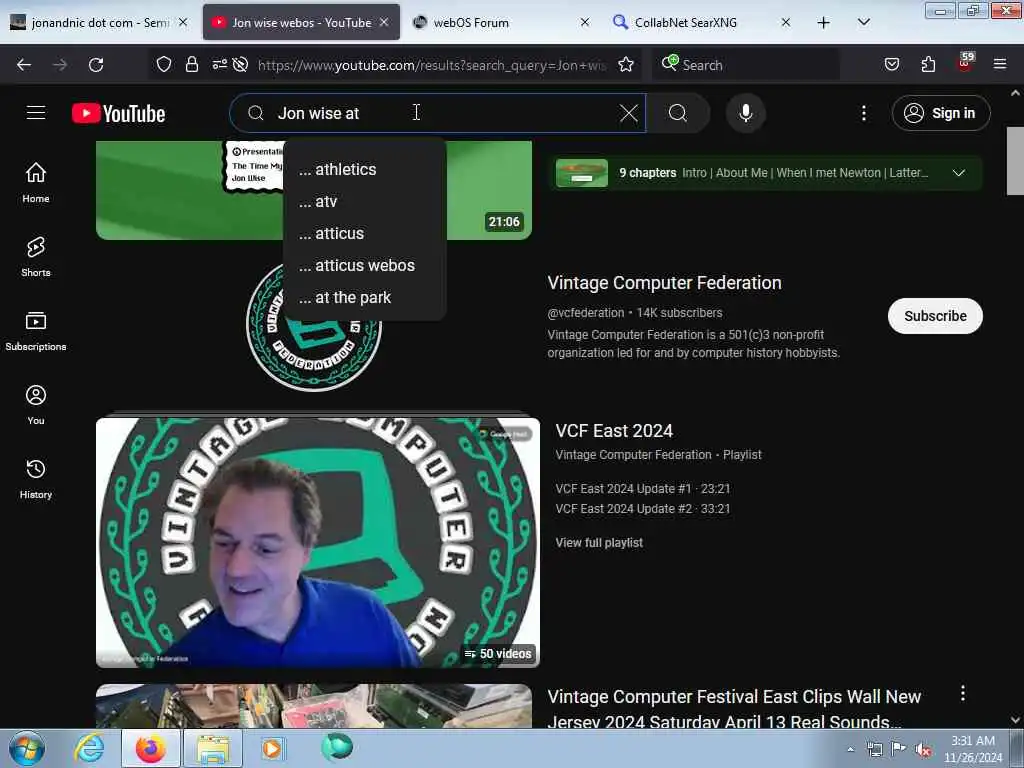Image resolution: width=1024 pixels, height=768 pixels.
Task: Click the extension badge showing 59
Action: [x=965, y=62]
